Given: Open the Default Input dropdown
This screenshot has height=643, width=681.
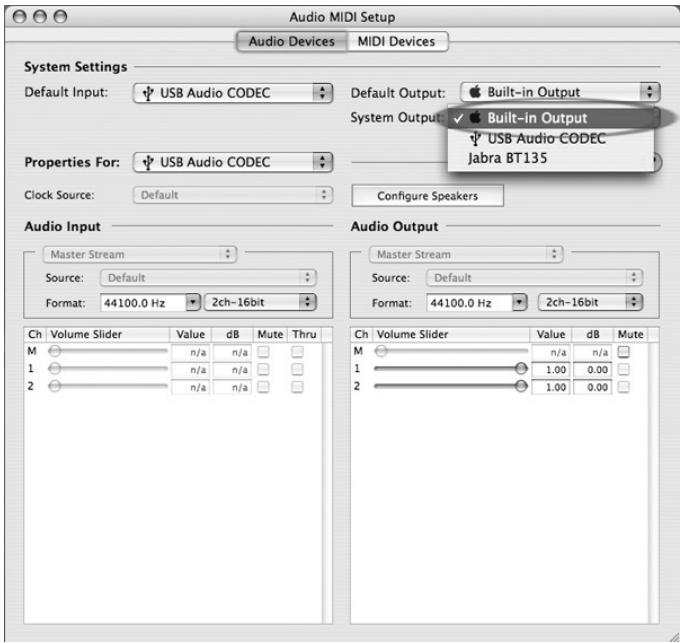Looking at the screenshot, I should pos(233,93).
